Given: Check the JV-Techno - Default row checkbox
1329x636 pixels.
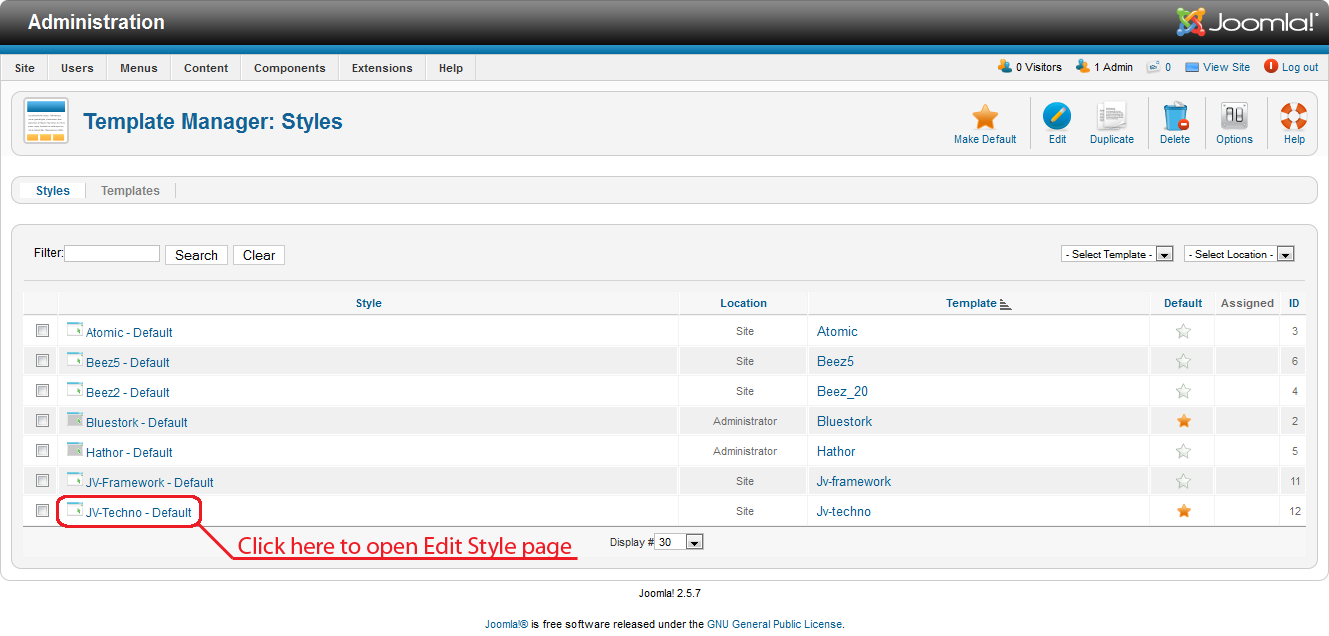Looking at the screenshot, I should [x=42, y=510].
